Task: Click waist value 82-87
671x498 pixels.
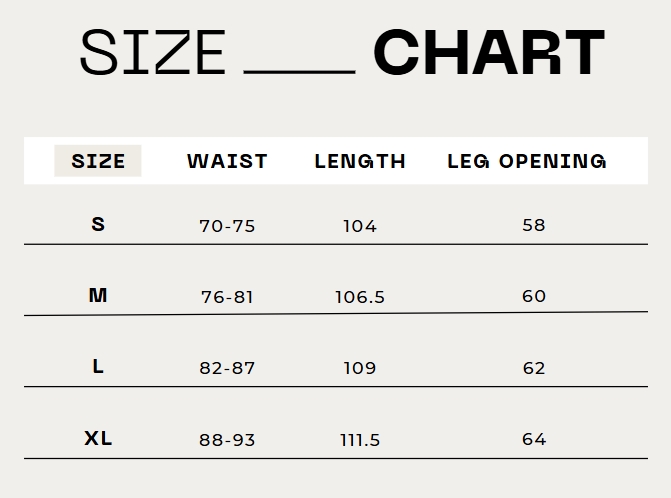Action: (x=227, y=368)
